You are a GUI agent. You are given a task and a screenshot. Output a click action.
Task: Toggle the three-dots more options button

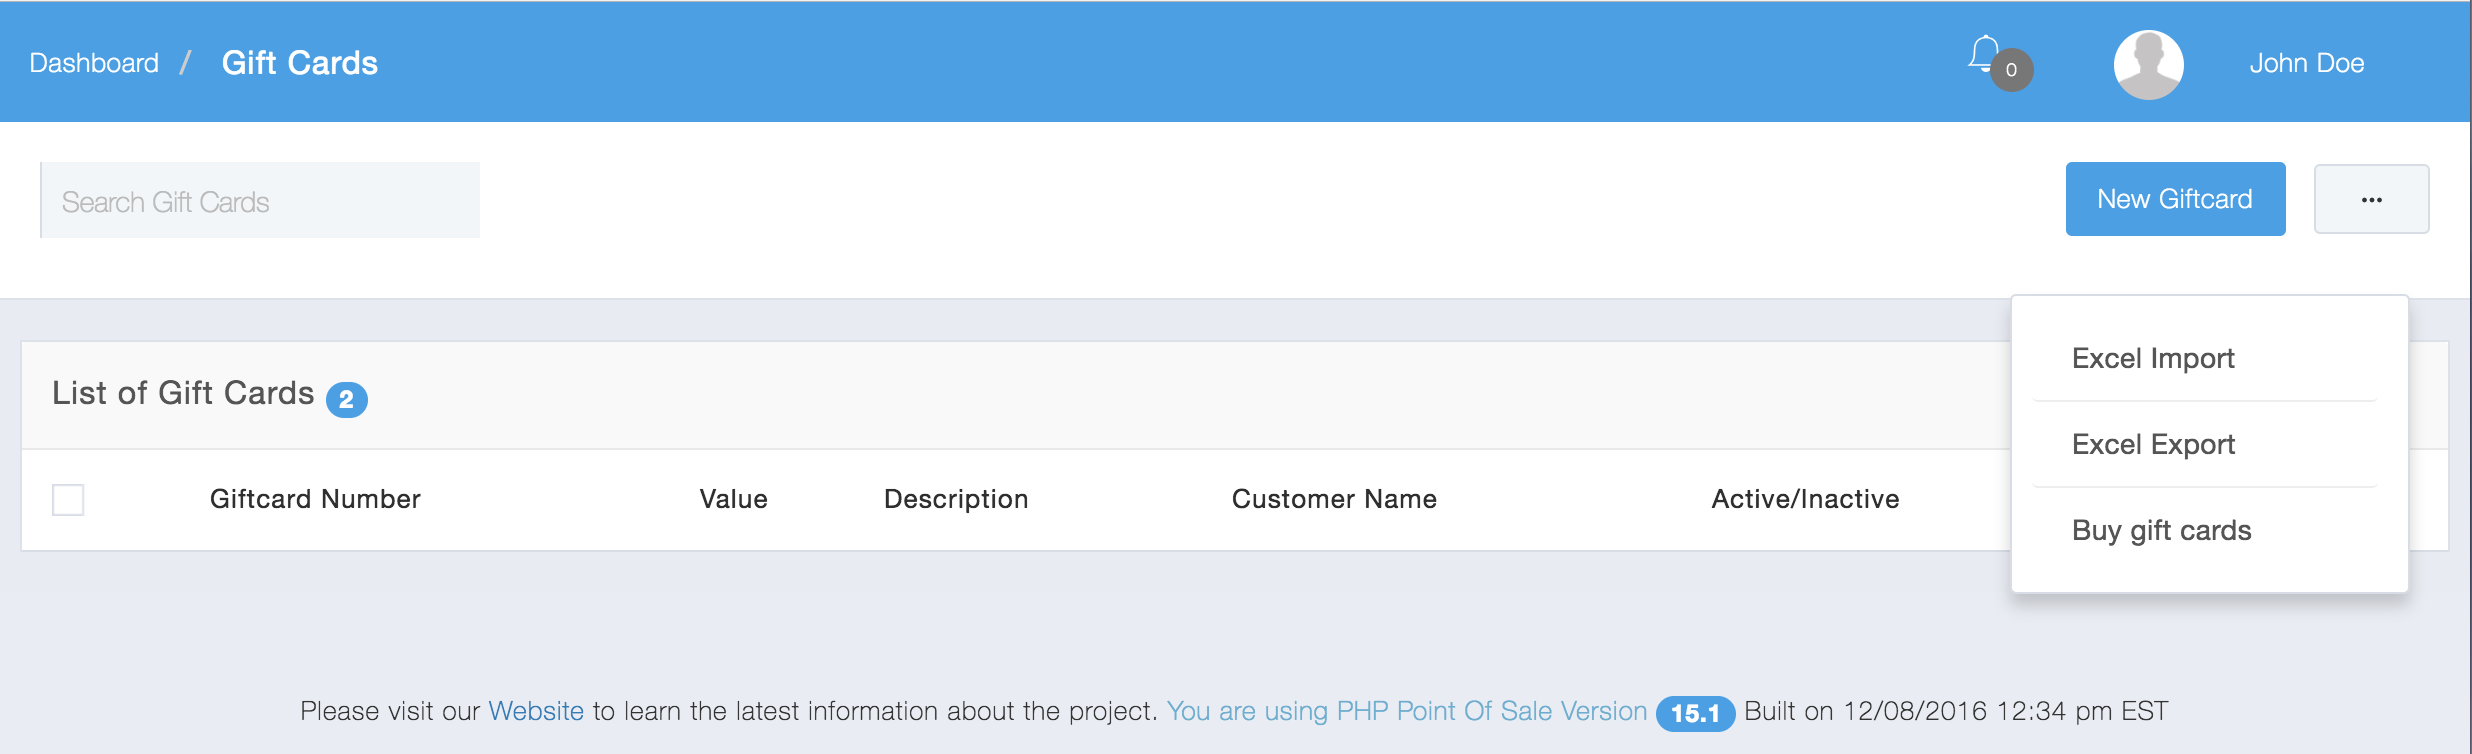2371,200
